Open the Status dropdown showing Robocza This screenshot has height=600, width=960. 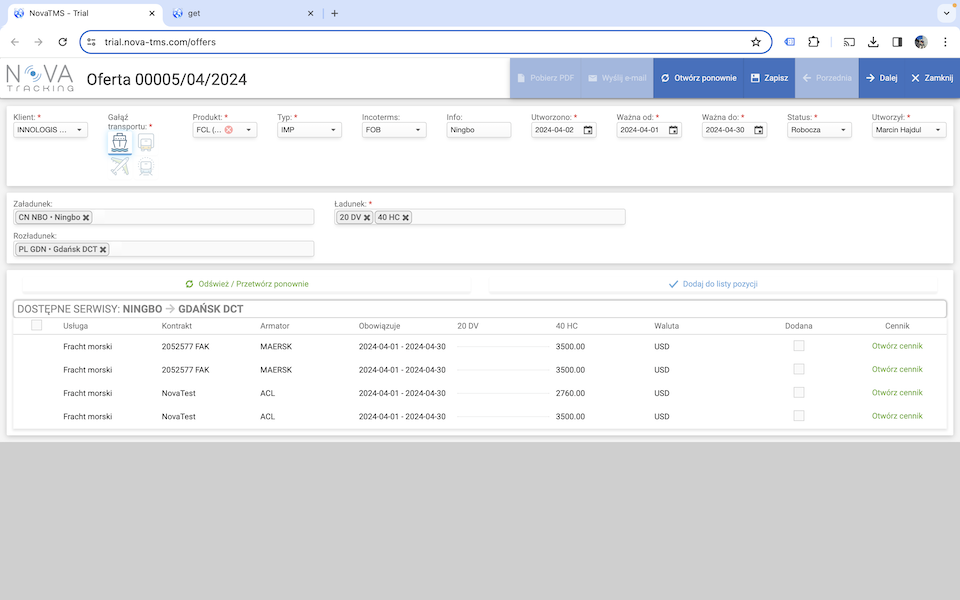pos(819,130)
